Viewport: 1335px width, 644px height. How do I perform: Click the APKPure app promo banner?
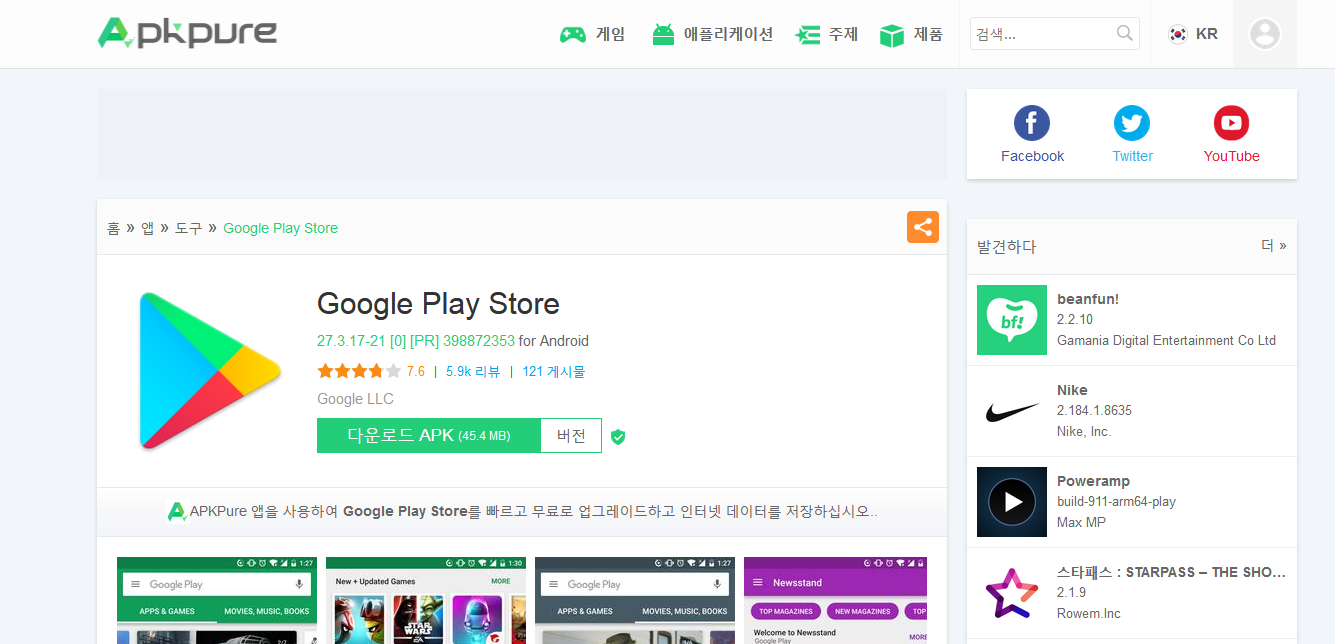pos(522,511)
